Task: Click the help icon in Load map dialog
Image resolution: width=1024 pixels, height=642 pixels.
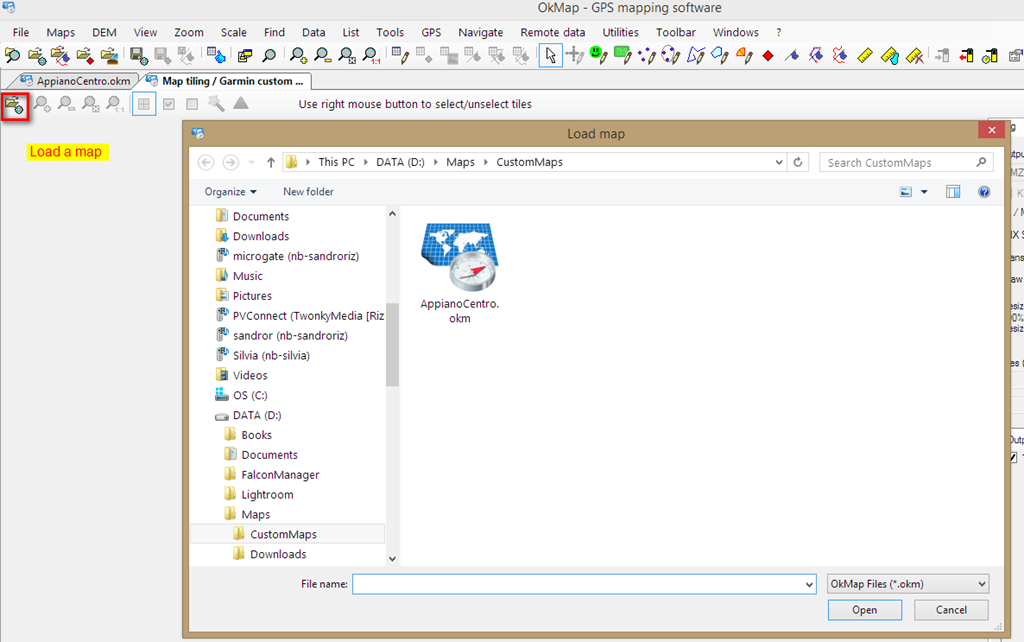Action: click(x=984, y=192)
